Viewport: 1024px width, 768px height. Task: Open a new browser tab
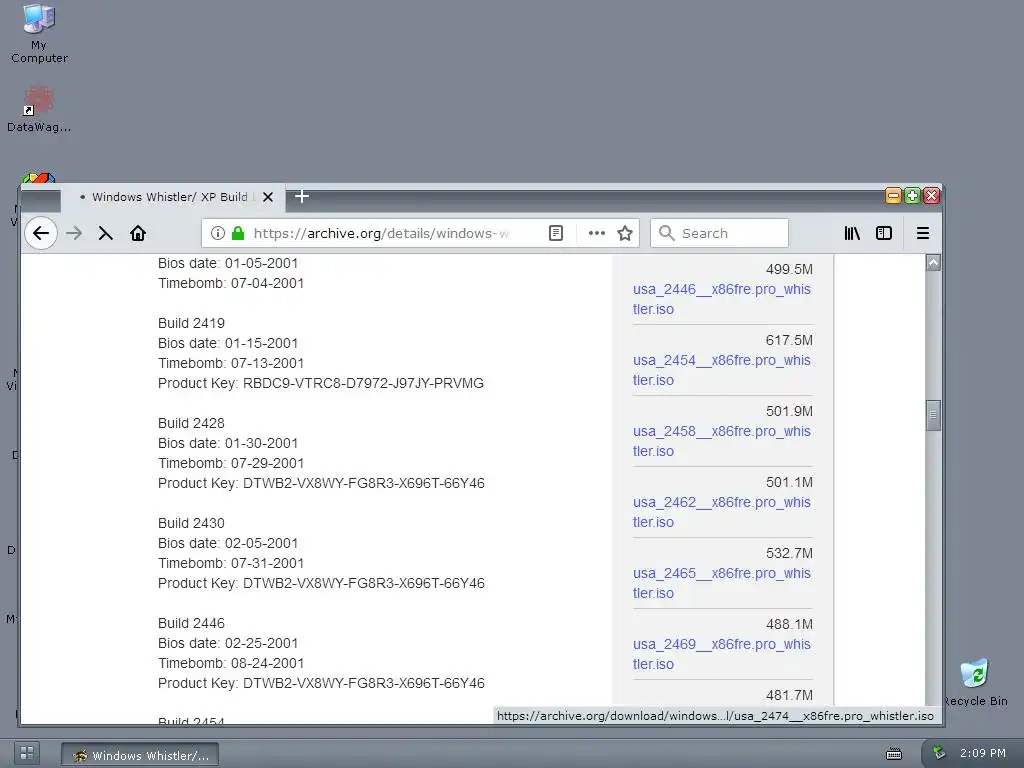302,196
